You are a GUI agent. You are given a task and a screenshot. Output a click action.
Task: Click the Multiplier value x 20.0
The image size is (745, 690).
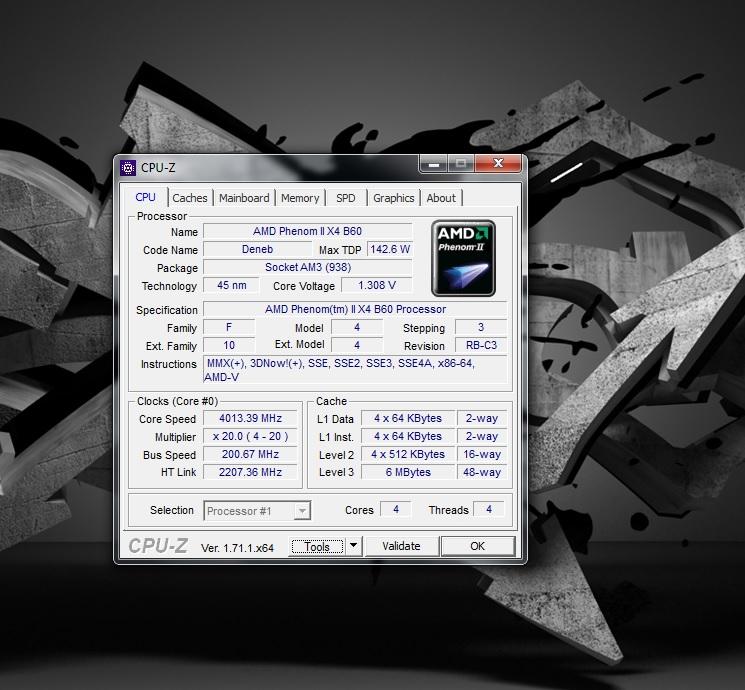tap(250, 436)
